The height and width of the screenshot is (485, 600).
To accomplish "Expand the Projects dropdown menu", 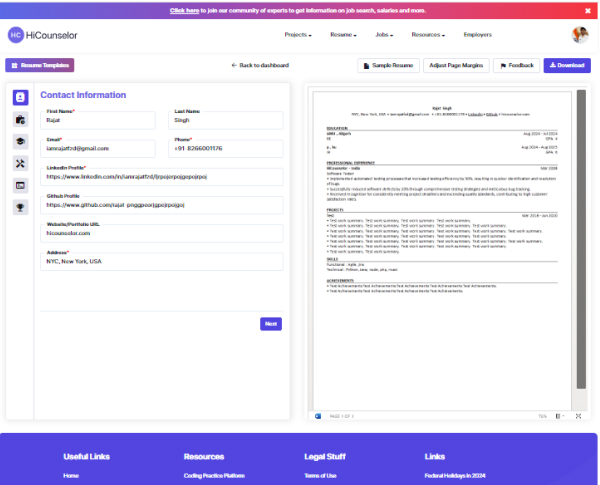I will [x=298, y=35].
